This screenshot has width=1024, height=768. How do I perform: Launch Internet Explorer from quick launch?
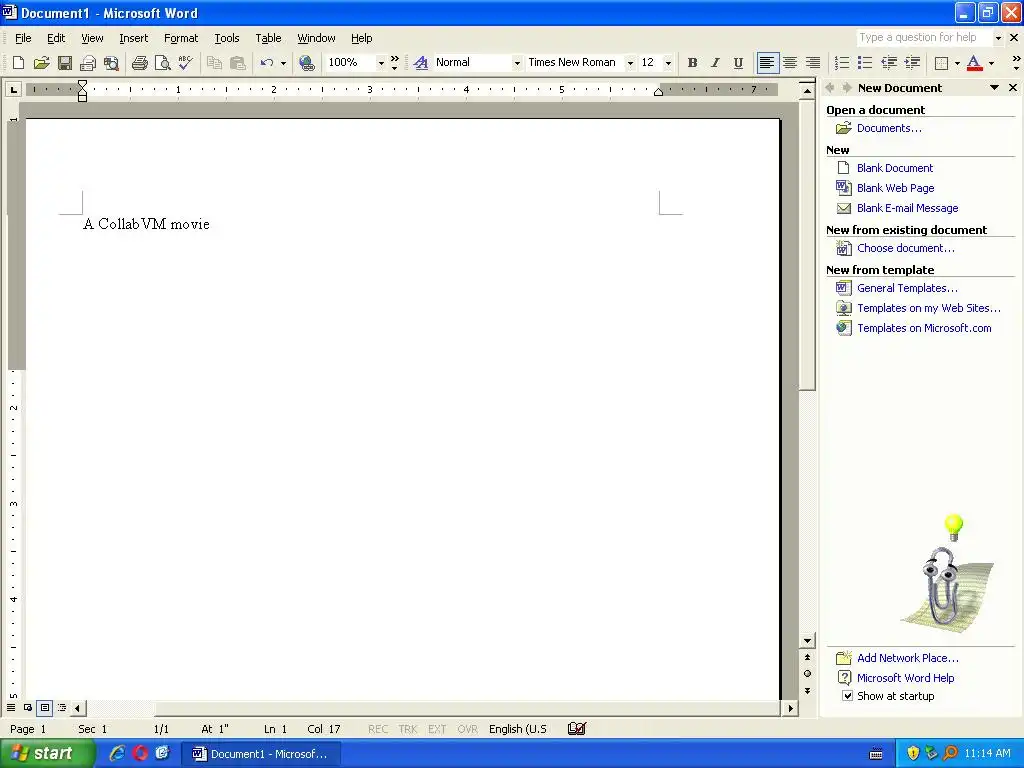[117, 754]
